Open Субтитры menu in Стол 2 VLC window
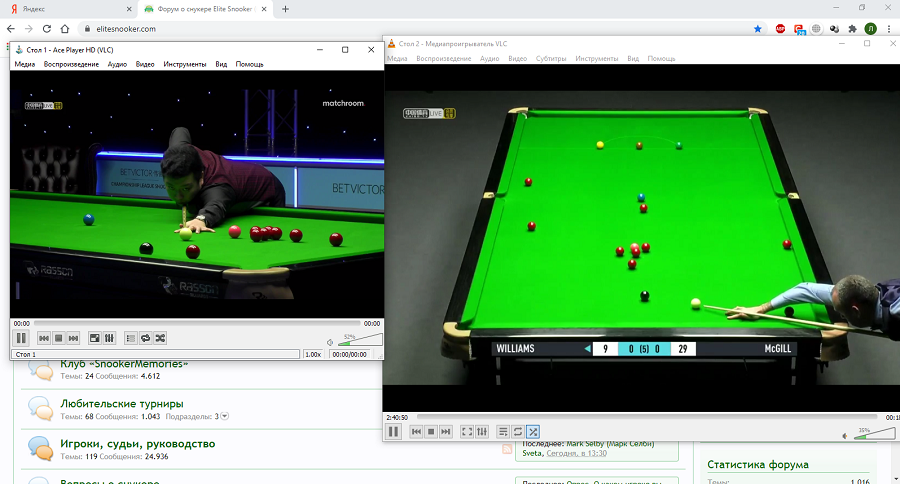The width and height of the screenshot is (900, 484). pyautogui.click(x=550, y=59)
